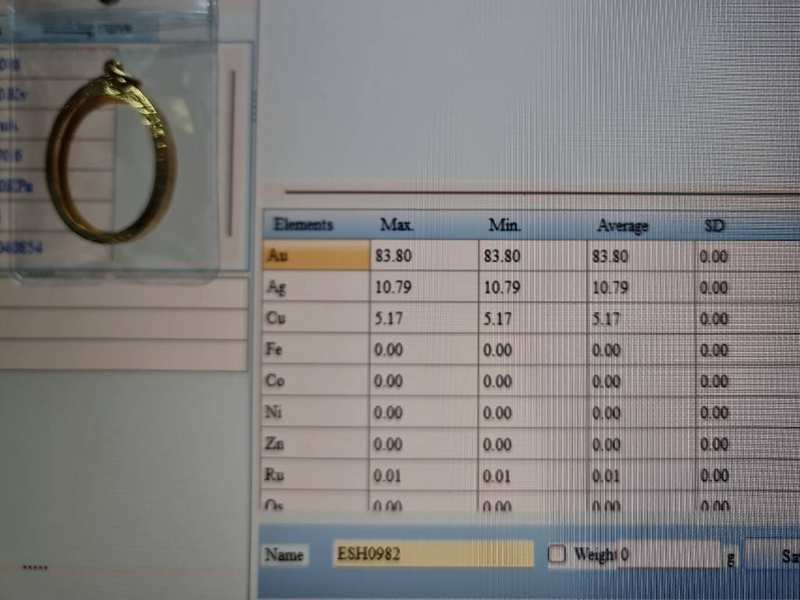Click the Au average value 83.80

[x=610, y=256]
